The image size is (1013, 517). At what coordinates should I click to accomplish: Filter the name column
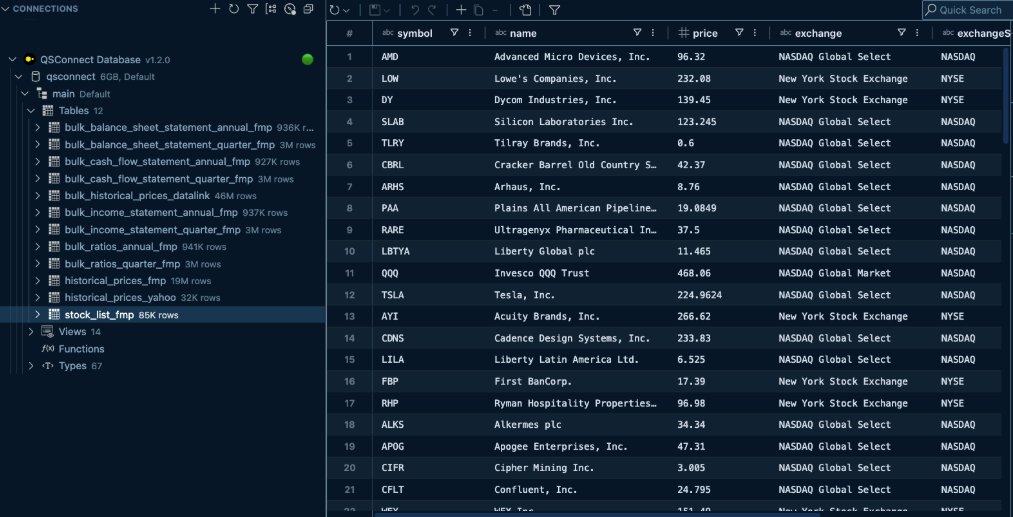click(x=637, y=33)
